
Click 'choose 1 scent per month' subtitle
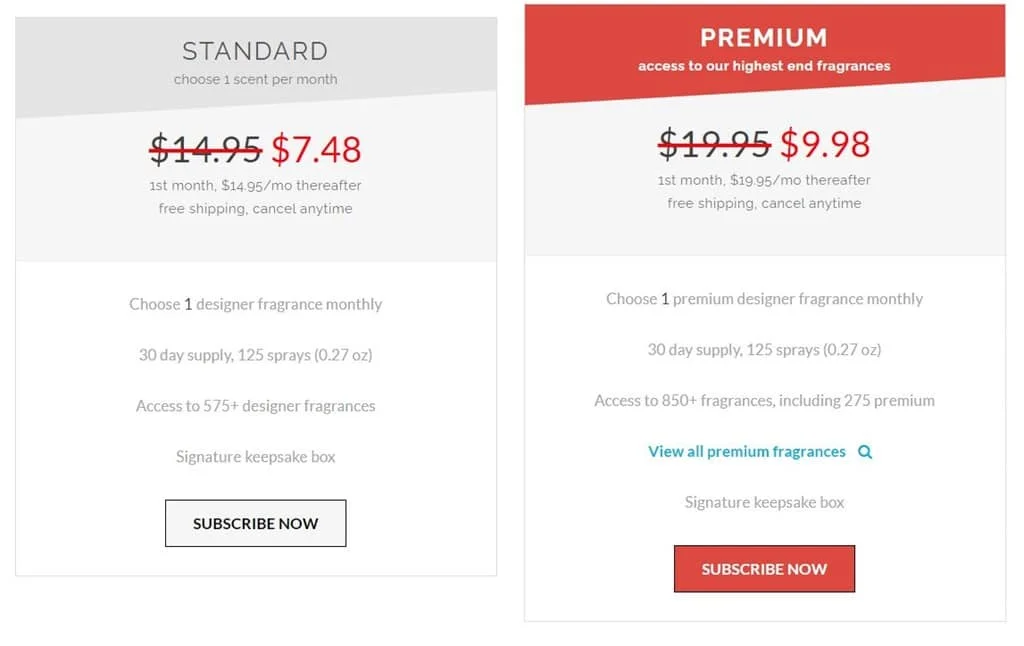[255, 80]
